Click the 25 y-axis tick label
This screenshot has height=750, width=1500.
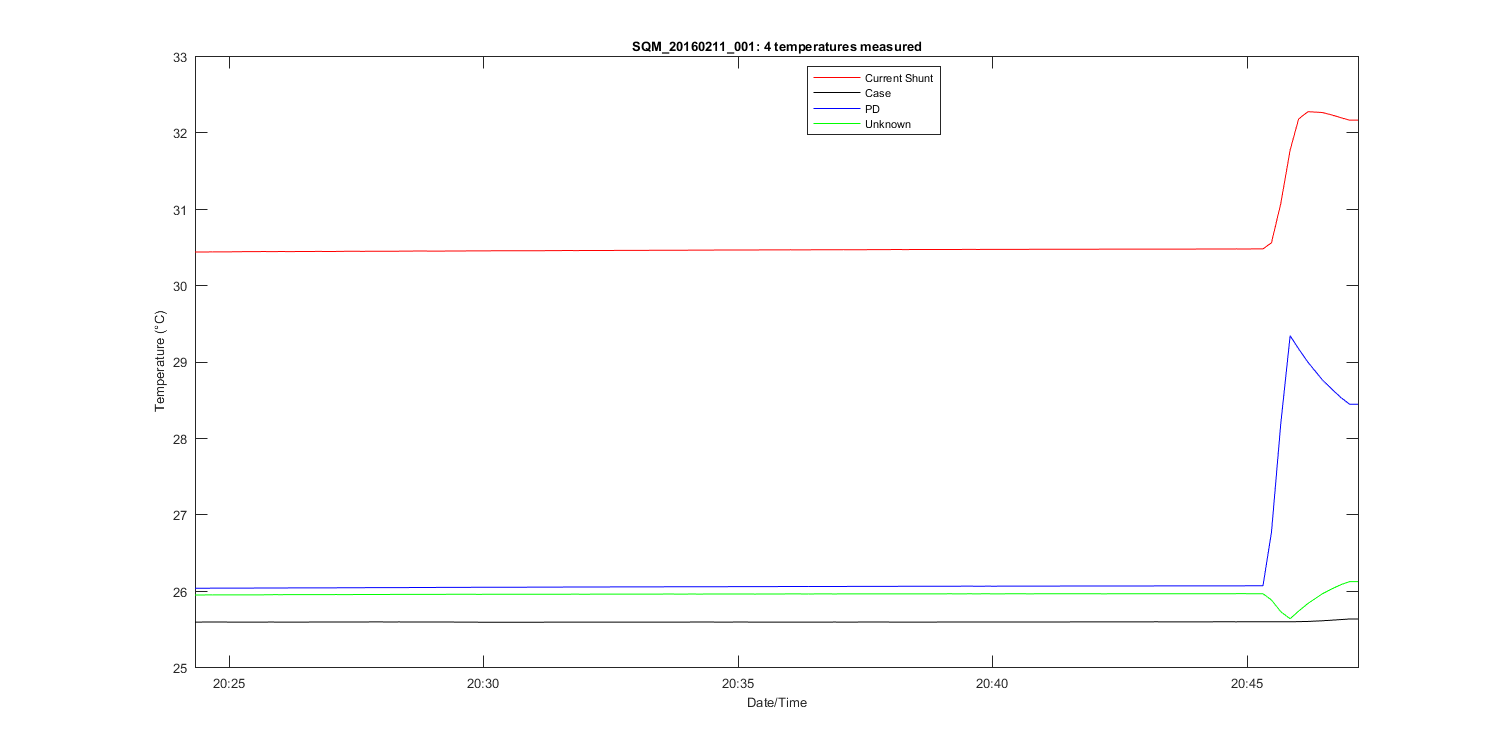pos(181,668)
